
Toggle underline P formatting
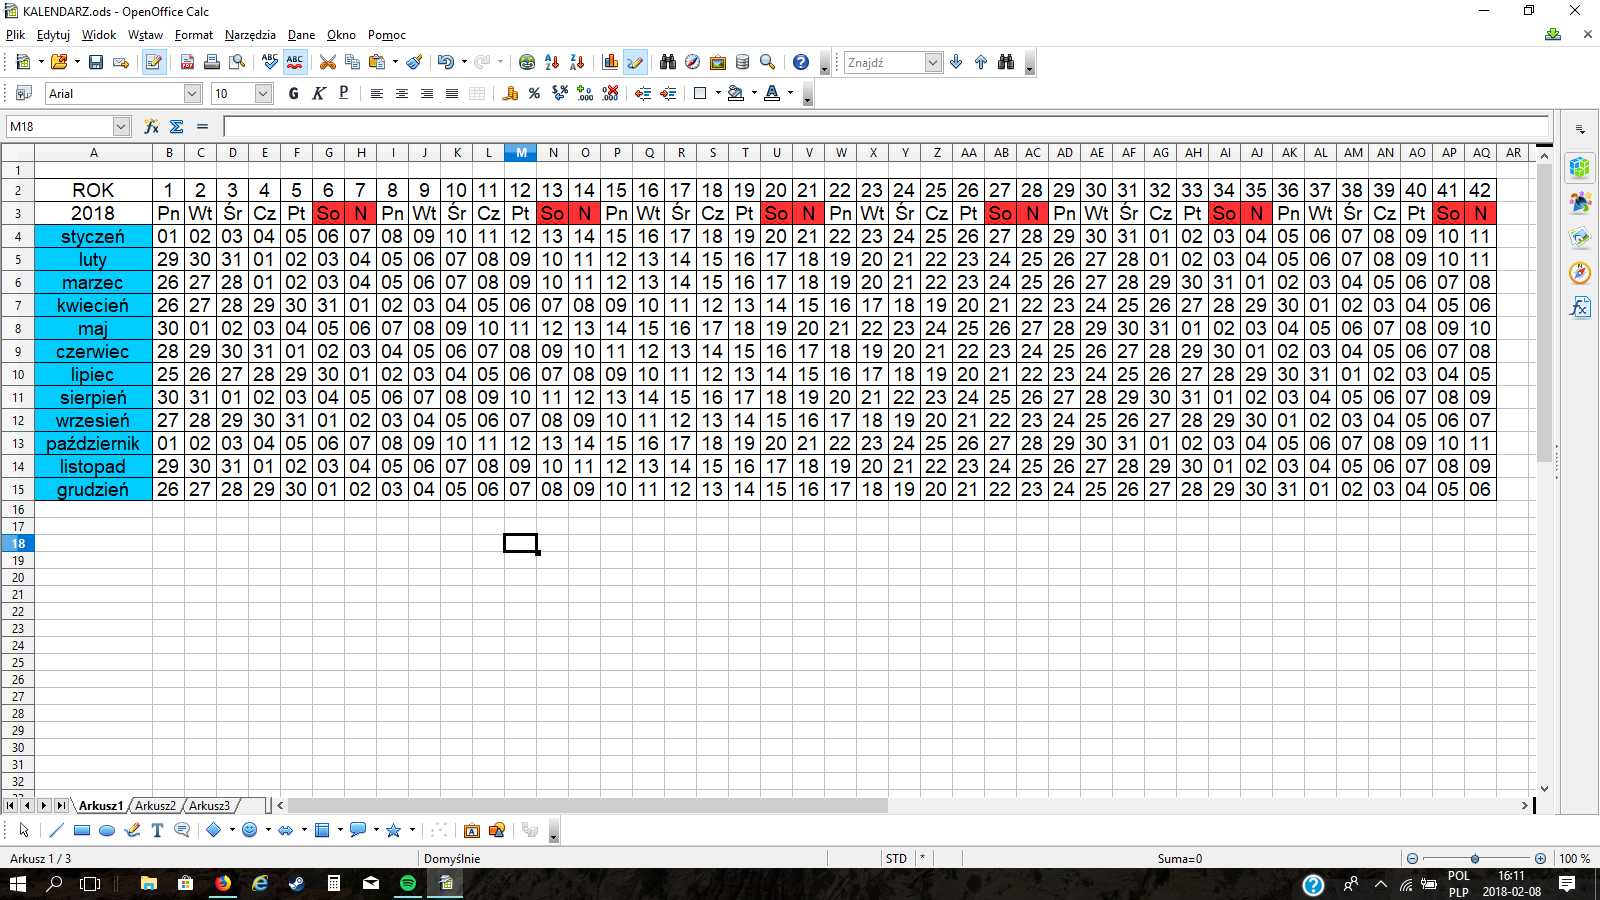[343, 93]
